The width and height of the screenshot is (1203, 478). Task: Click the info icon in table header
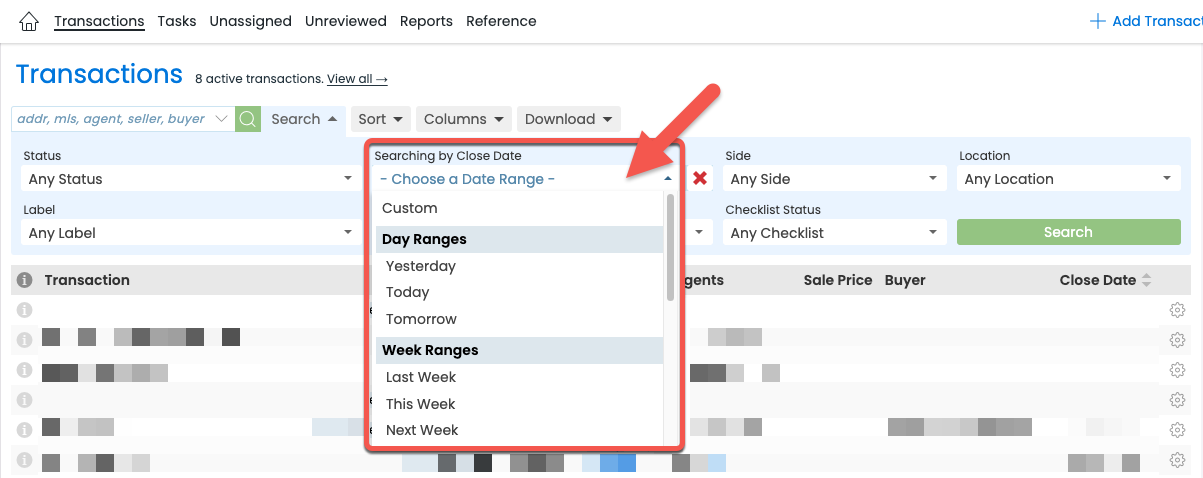point(25,280)
